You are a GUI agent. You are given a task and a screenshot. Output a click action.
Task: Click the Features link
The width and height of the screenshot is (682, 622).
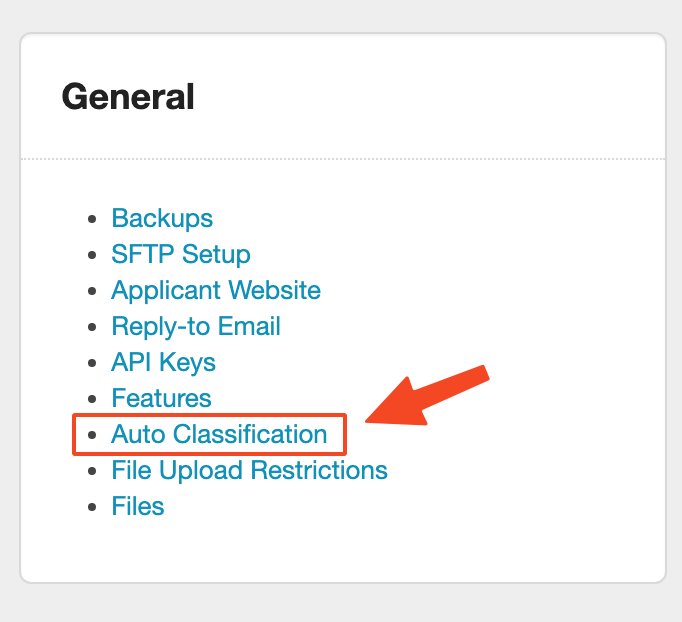pos(161,398)
